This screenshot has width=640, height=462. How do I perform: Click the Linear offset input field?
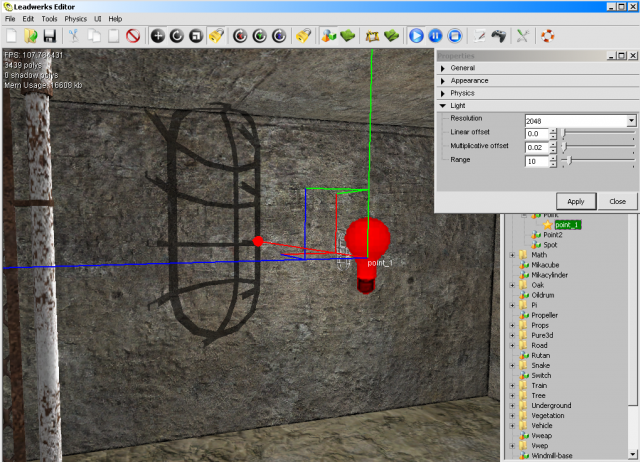[535, 133]
